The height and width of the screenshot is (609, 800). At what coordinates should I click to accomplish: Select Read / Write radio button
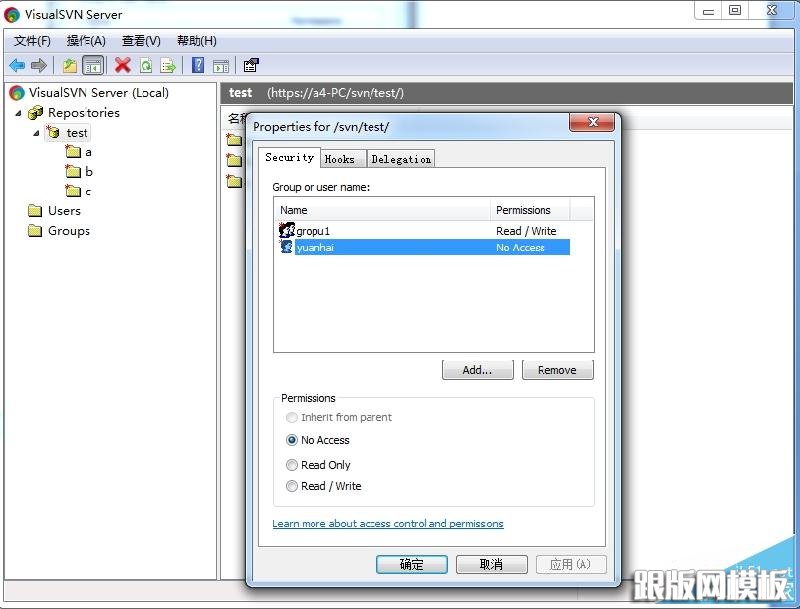coord(292,486)
